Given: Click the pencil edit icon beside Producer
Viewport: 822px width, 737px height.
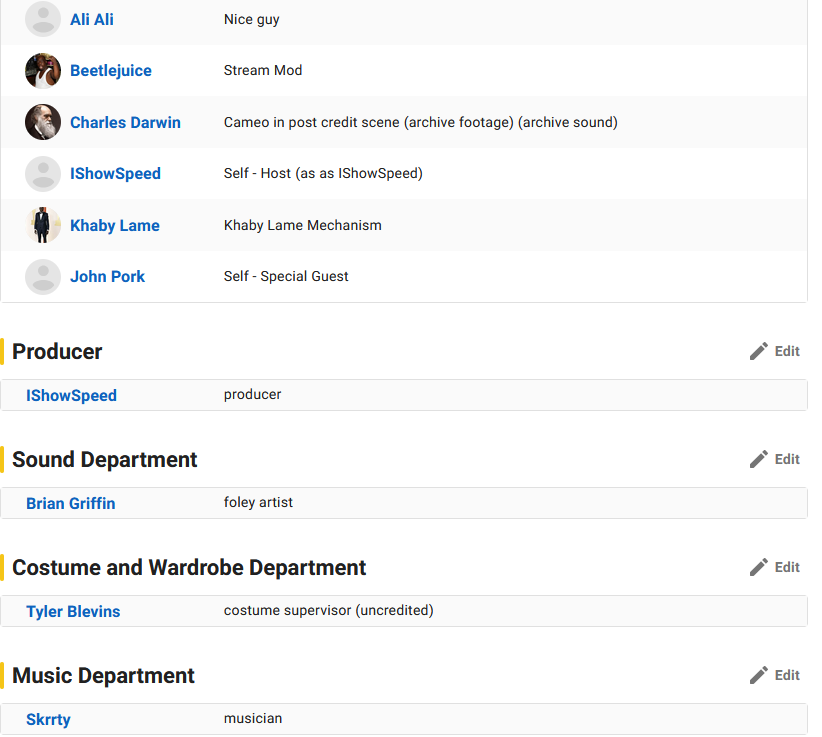Looking at the screenshot, I should (759, 351).
